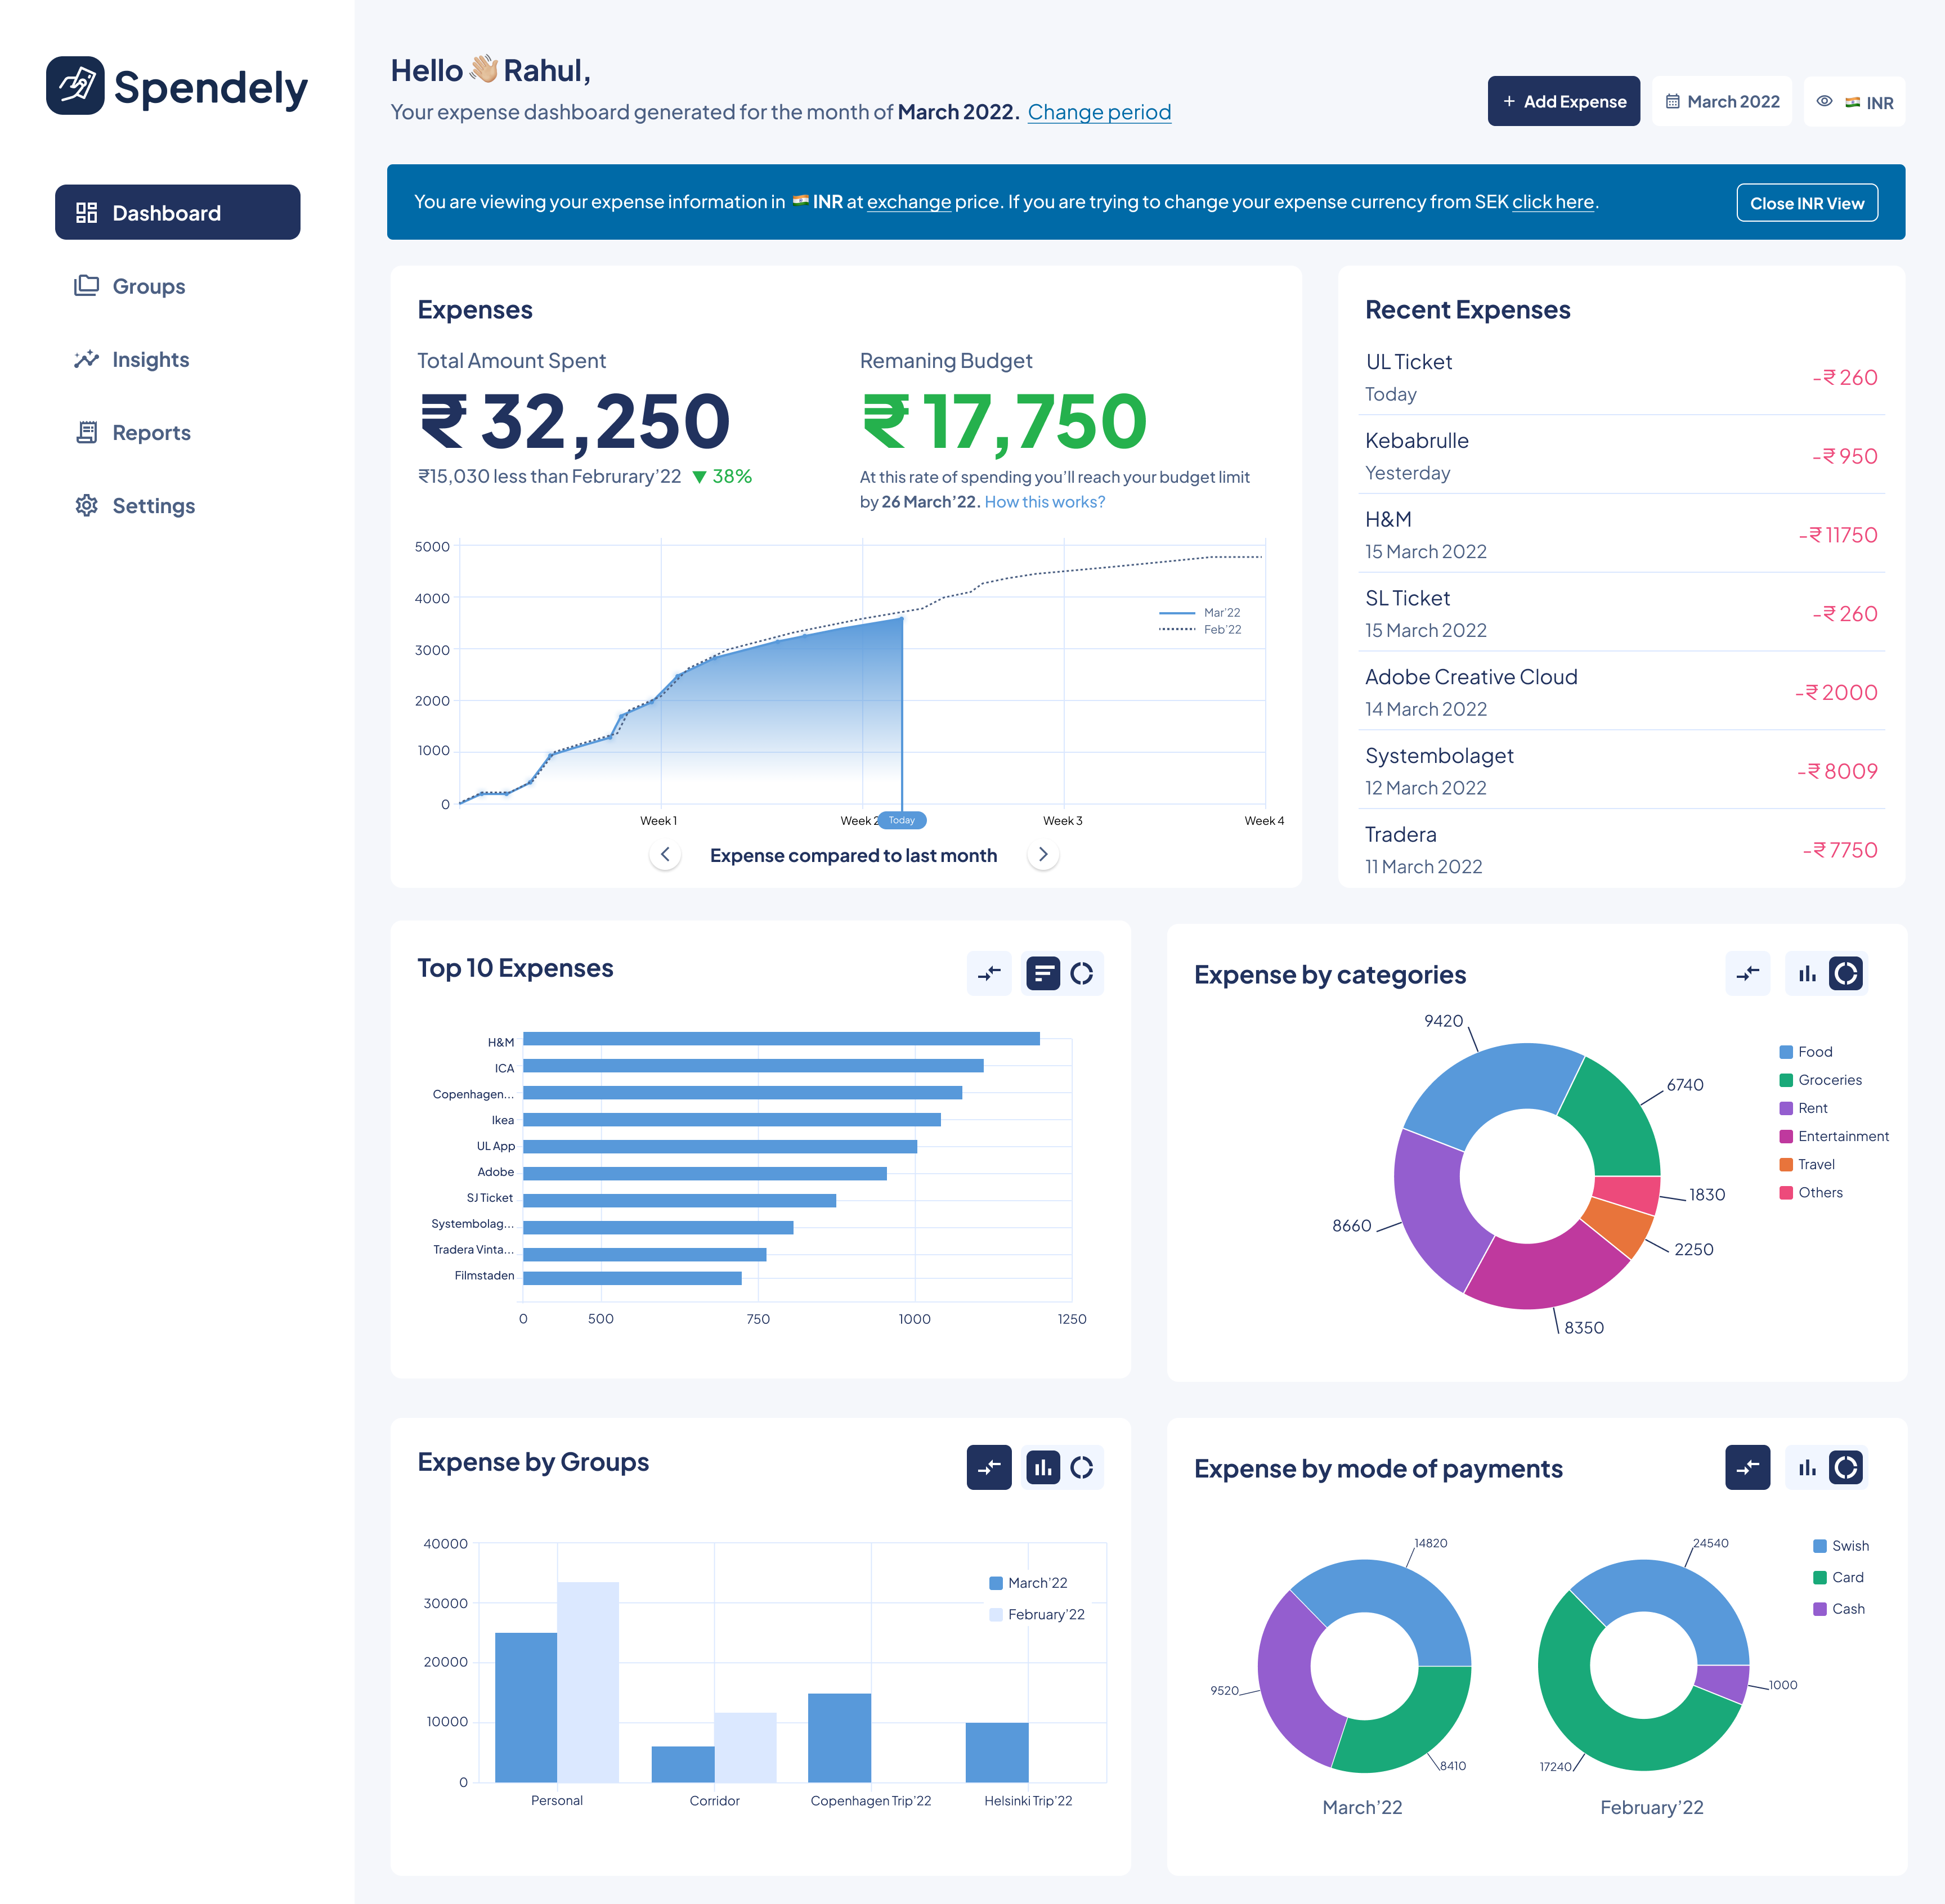1945x1904 pixels.
Task: Select bar chart in Expense by Groups
Action: (1043, 1467)
